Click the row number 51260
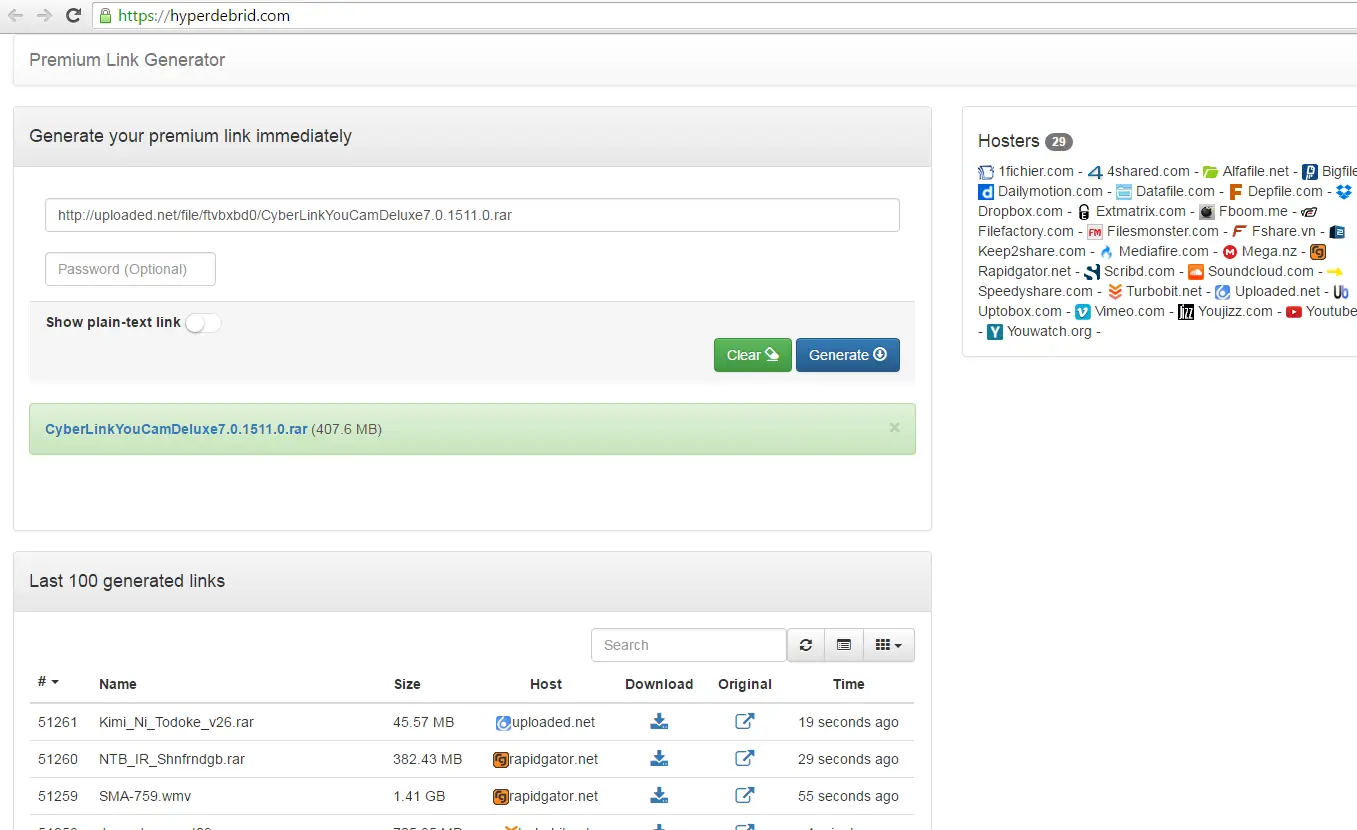 pyautogui.click(x=58, y=759)
